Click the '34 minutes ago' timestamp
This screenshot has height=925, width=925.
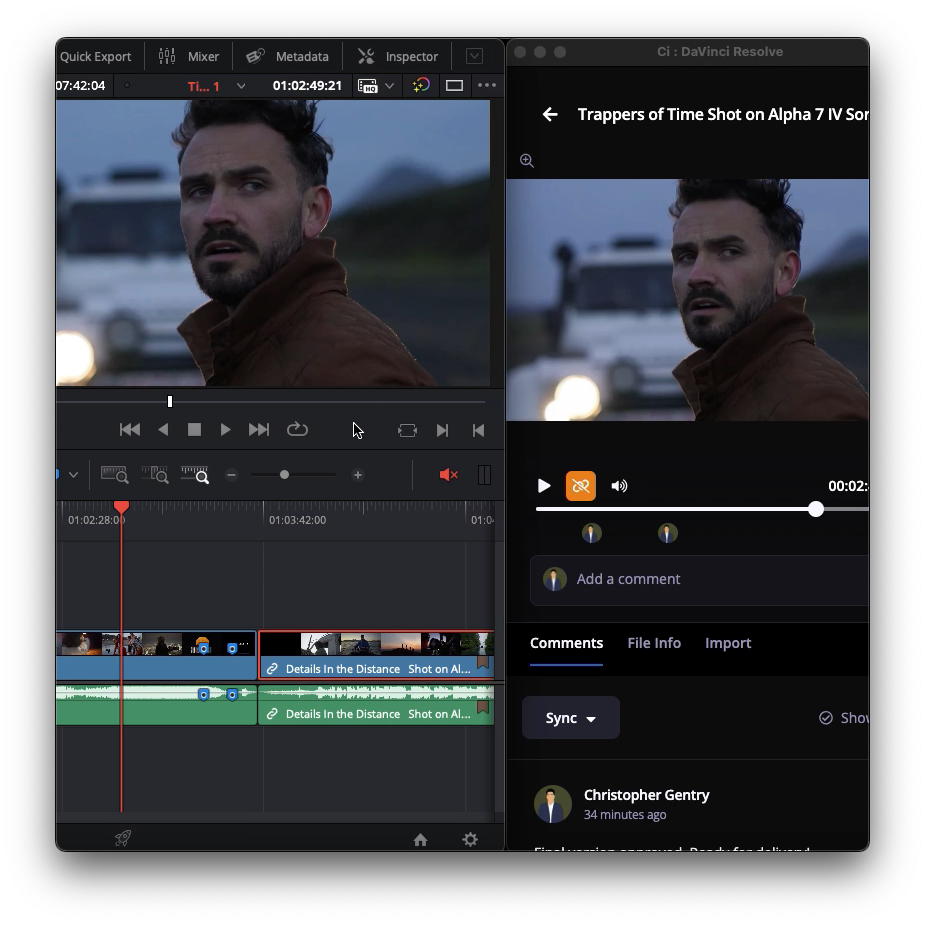pos(625,815)
